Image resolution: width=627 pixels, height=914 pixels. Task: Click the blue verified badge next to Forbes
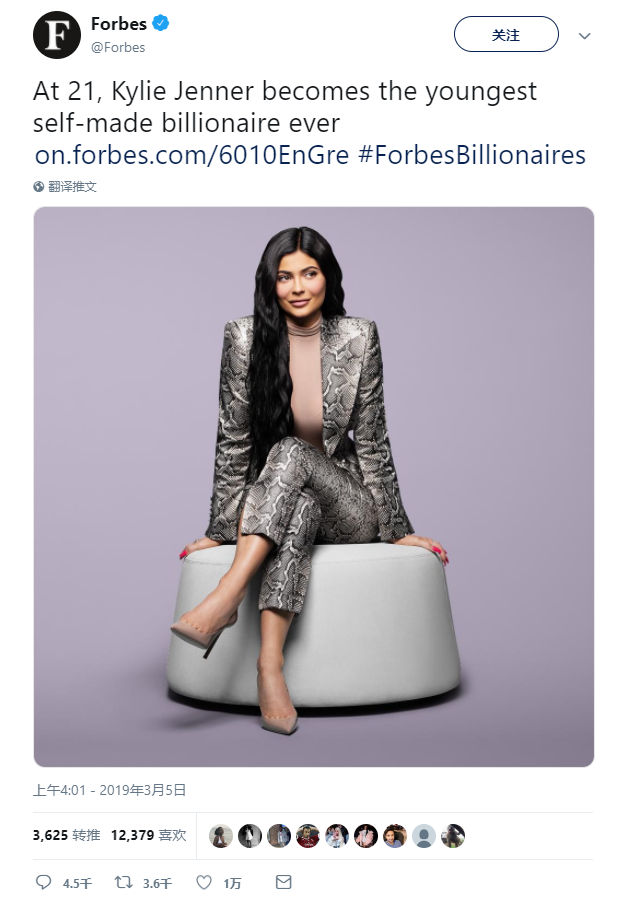[160, 23]
